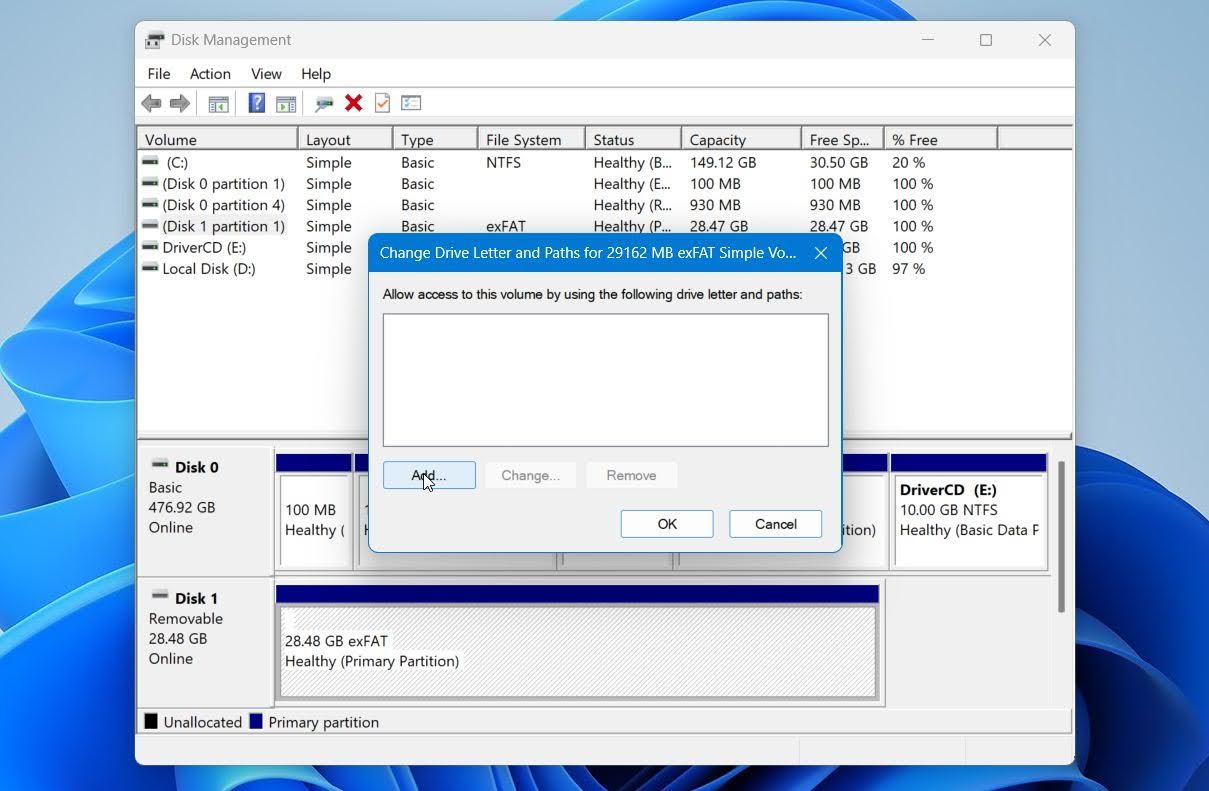Click the 30.50 GB free space cell

tap(839, 162)
